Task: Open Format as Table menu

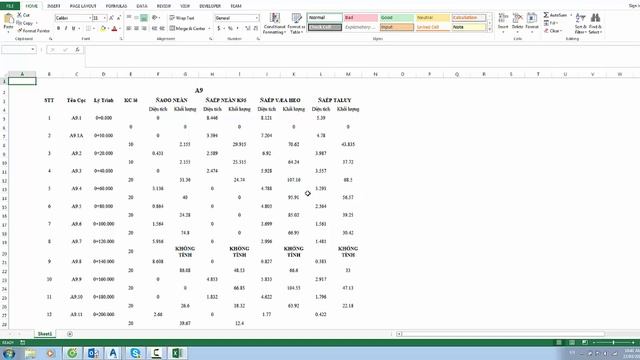Action: (296, 23)
